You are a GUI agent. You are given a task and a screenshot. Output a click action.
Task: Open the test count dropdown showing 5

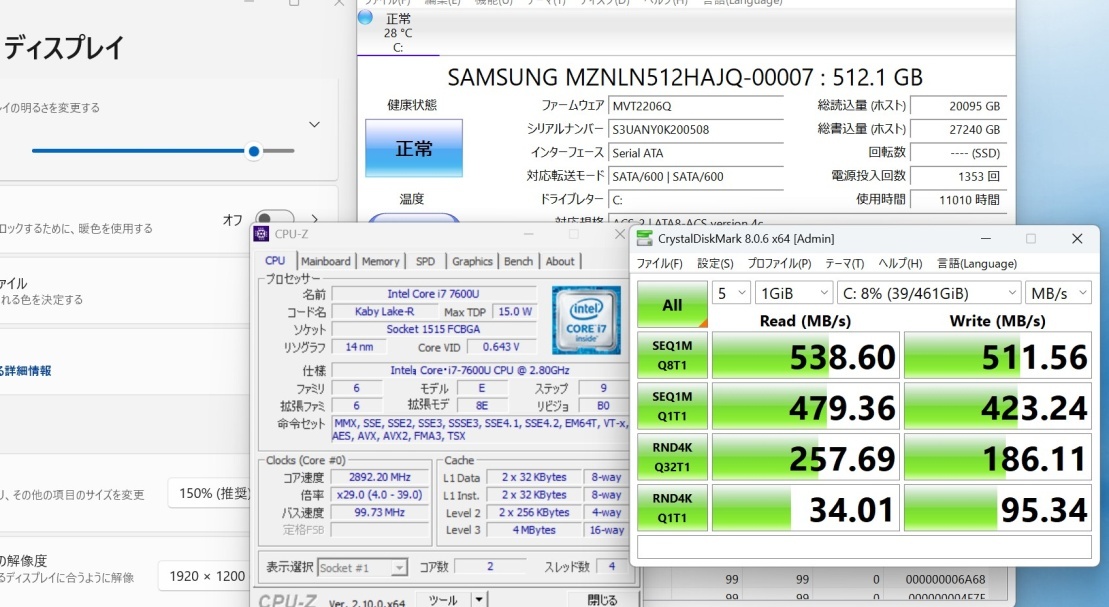(x=731, y=293)
